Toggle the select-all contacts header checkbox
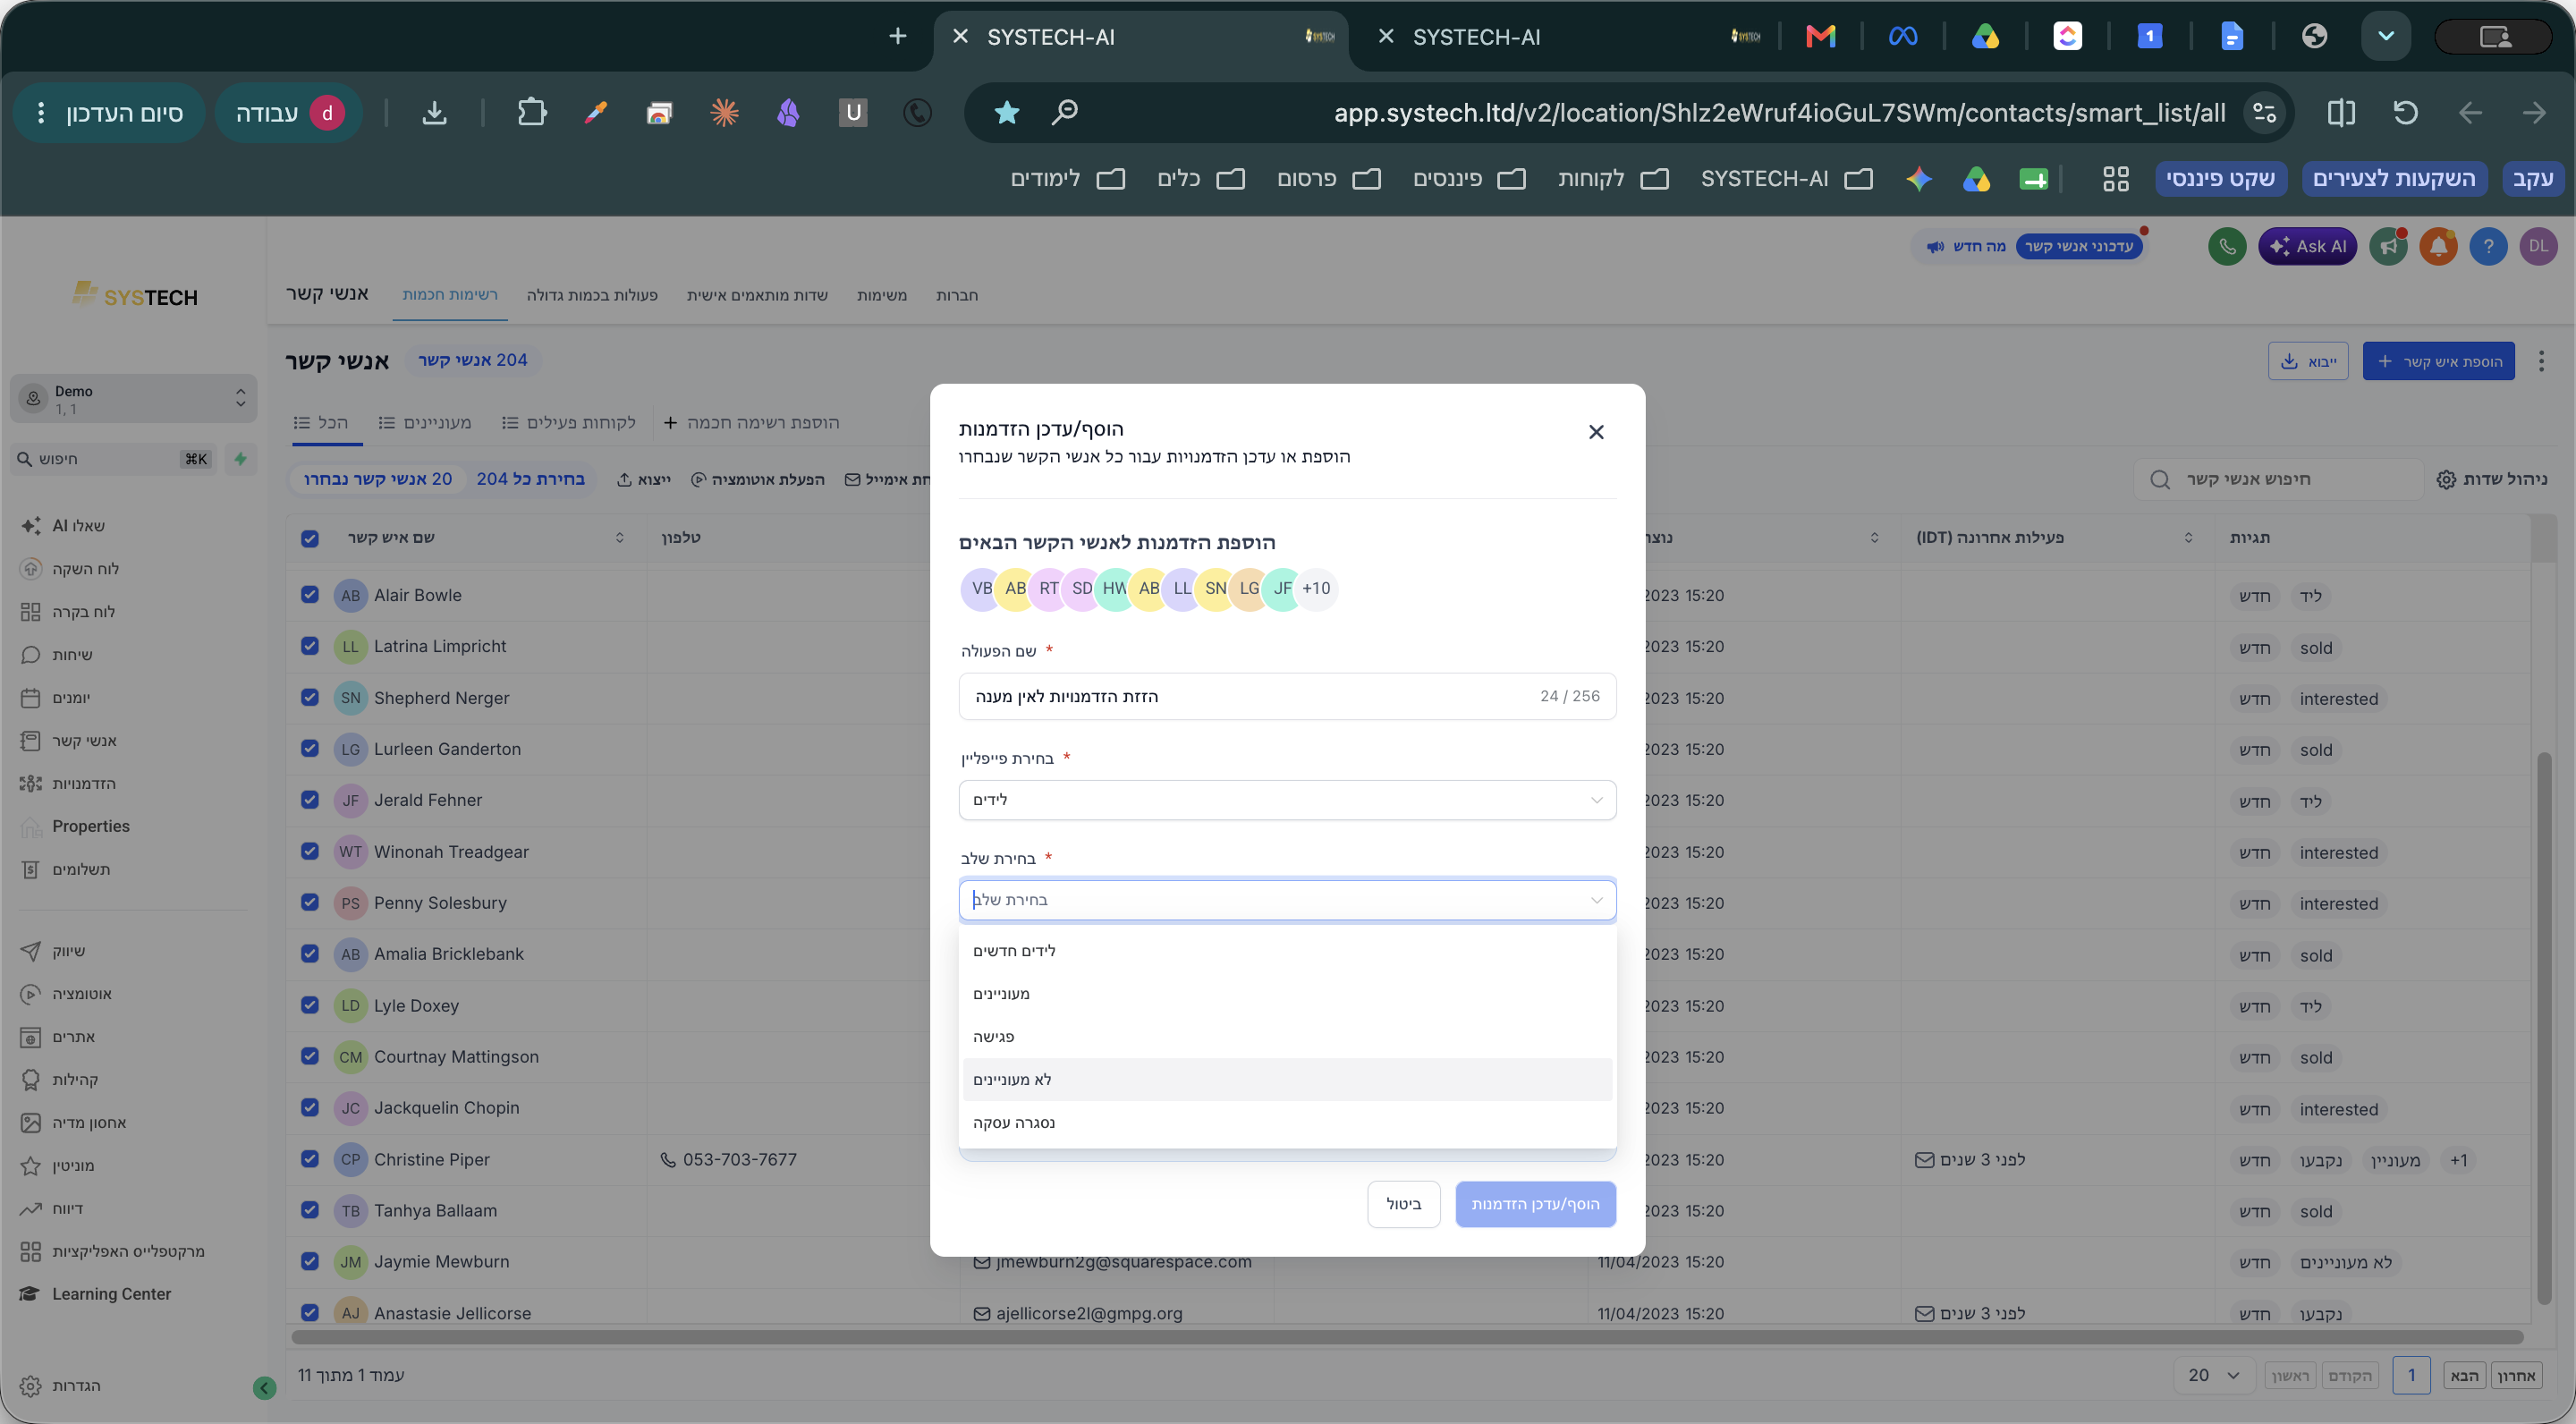The height and width of the screenshot is (1424, 2576). click(x=310, y=538)
